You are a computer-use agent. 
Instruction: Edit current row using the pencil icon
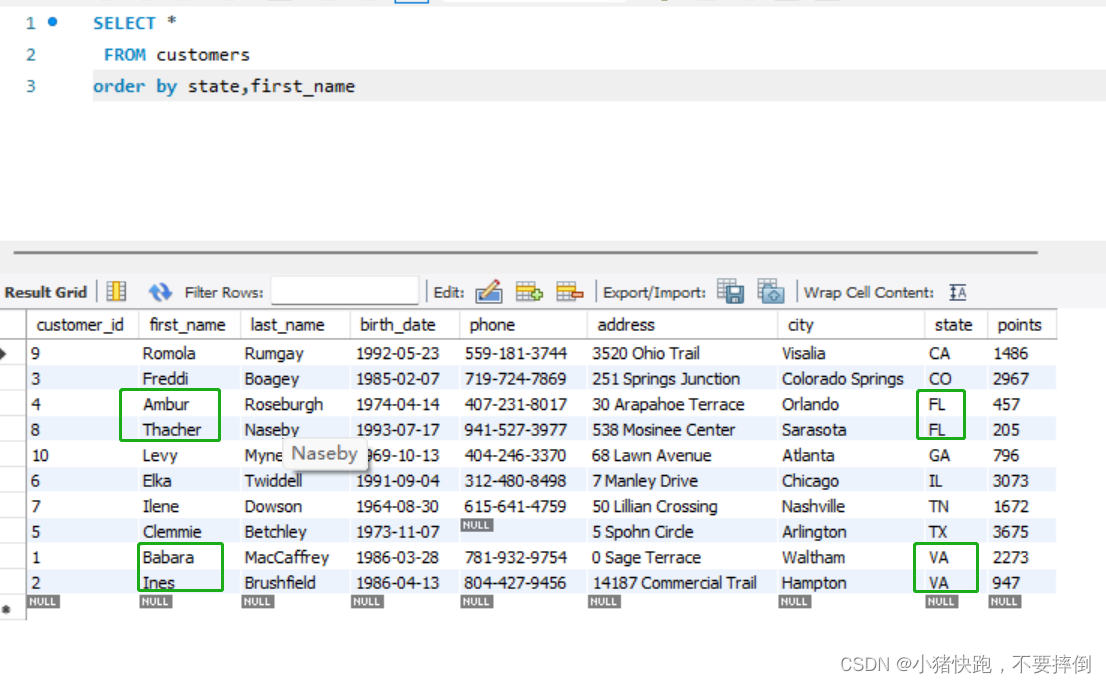(x=489, y=292)
